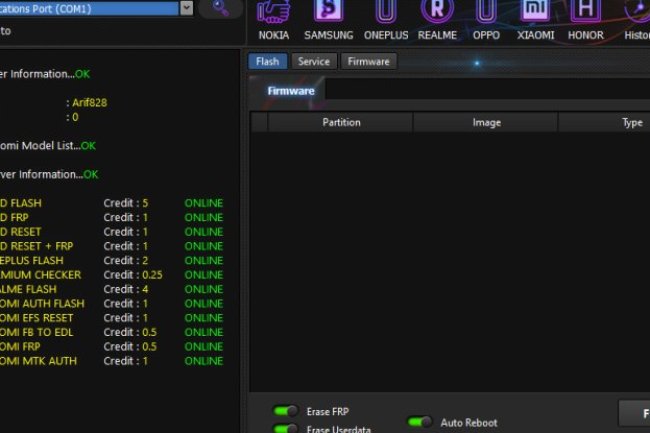This screenshot has width=650, height=433.
Task: Click the 'D RESET + FRP' service row
Action: click(x=111, y=246)
